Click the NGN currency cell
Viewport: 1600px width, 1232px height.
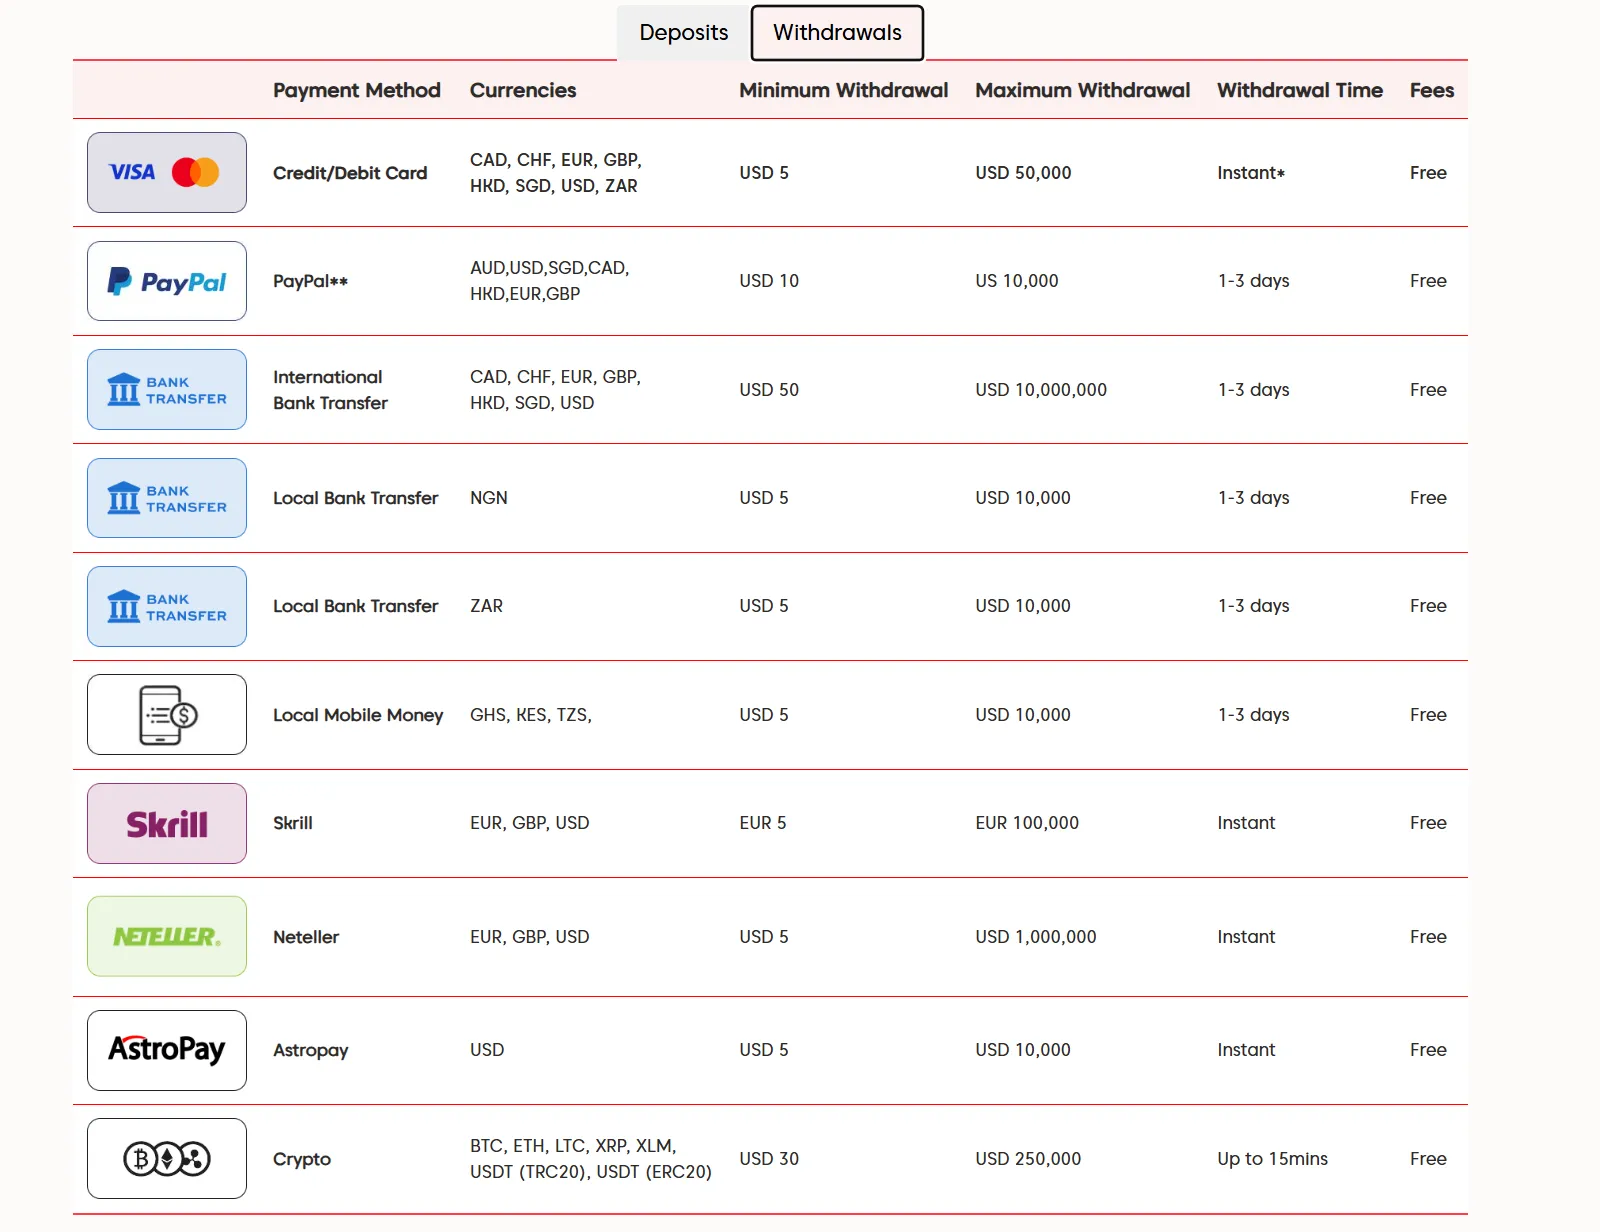tap(489, 498)
